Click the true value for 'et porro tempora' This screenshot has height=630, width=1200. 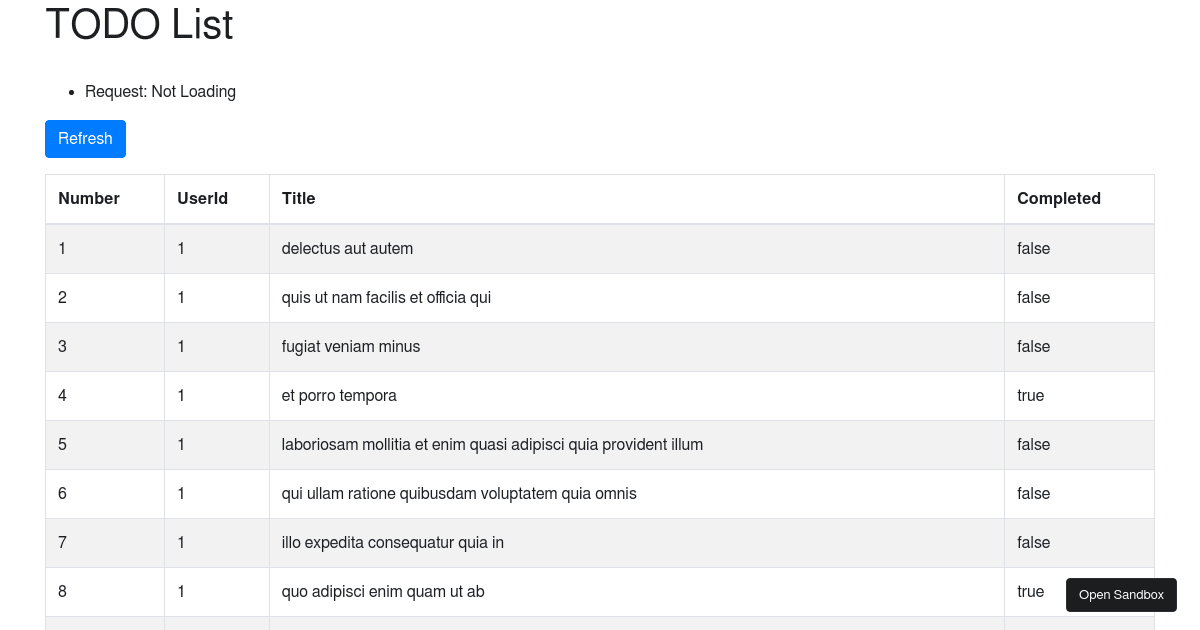coord(1030,395)
